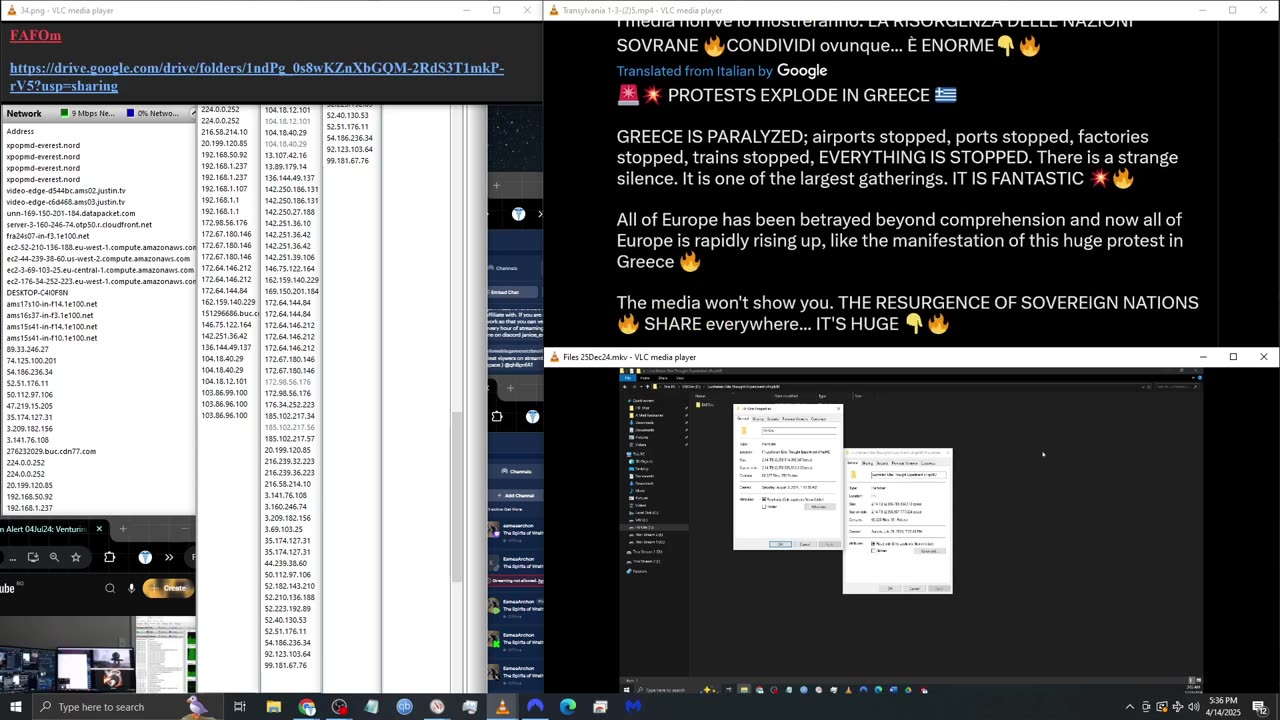Open the notification center icon
This screenshot has height=720, width=1280.
coord(1259,707)
